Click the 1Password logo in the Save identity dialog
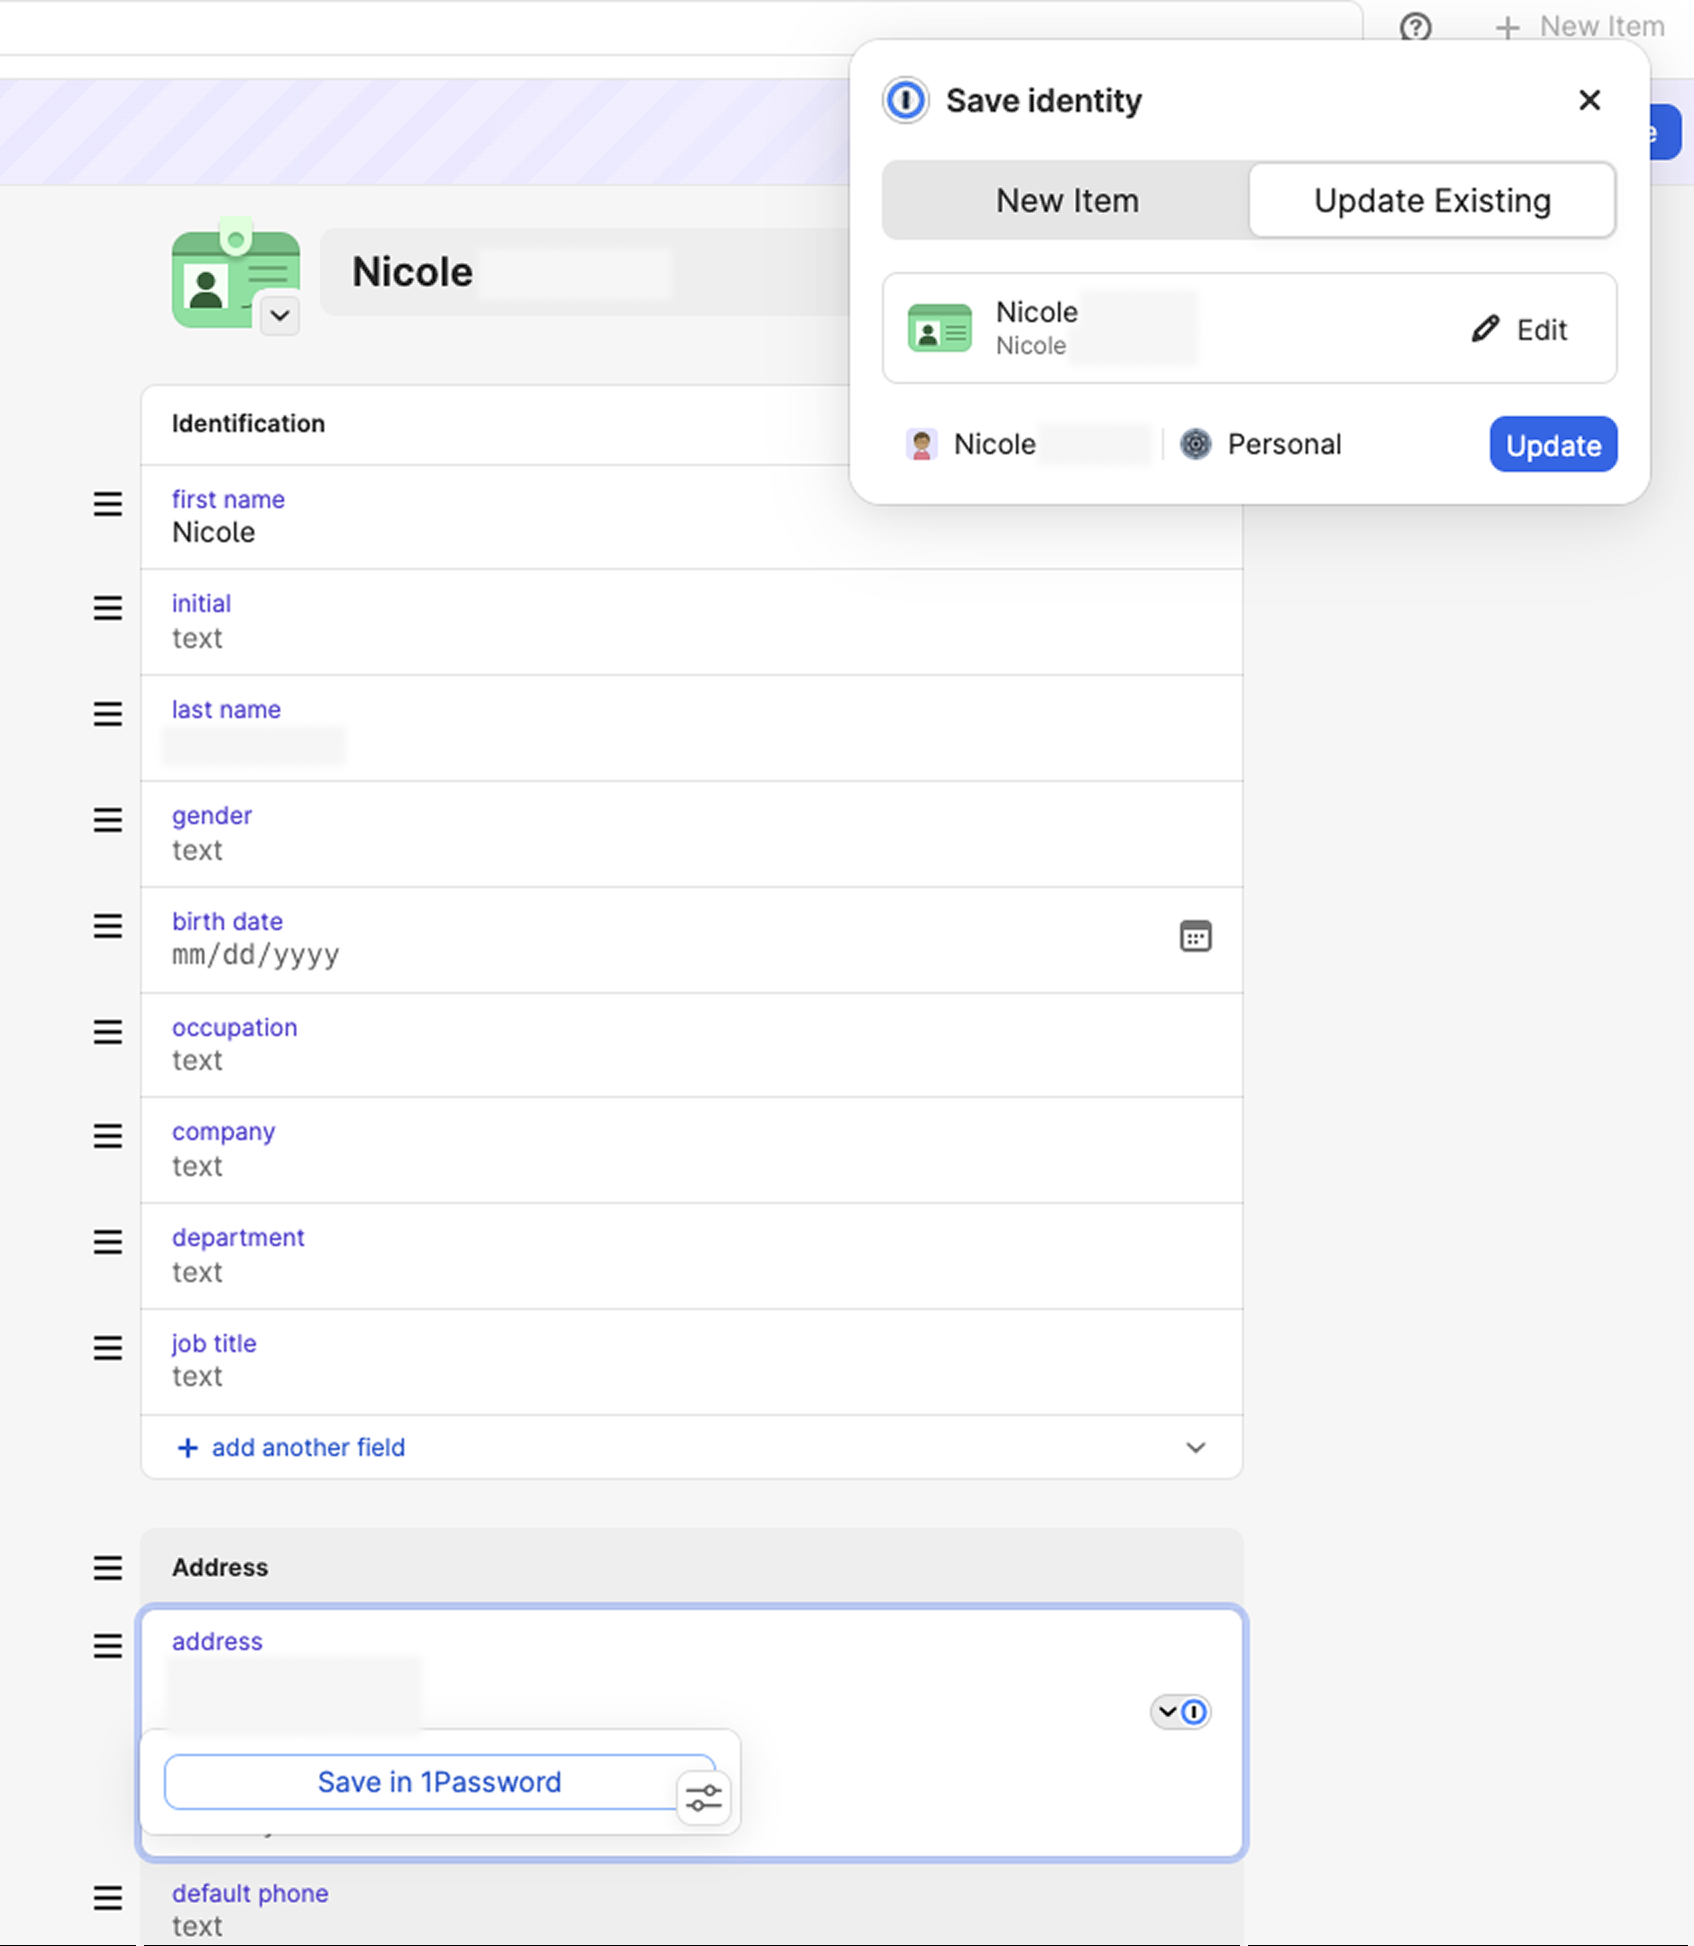Screen dimensions: 1694x1946 tap(905, 100)
